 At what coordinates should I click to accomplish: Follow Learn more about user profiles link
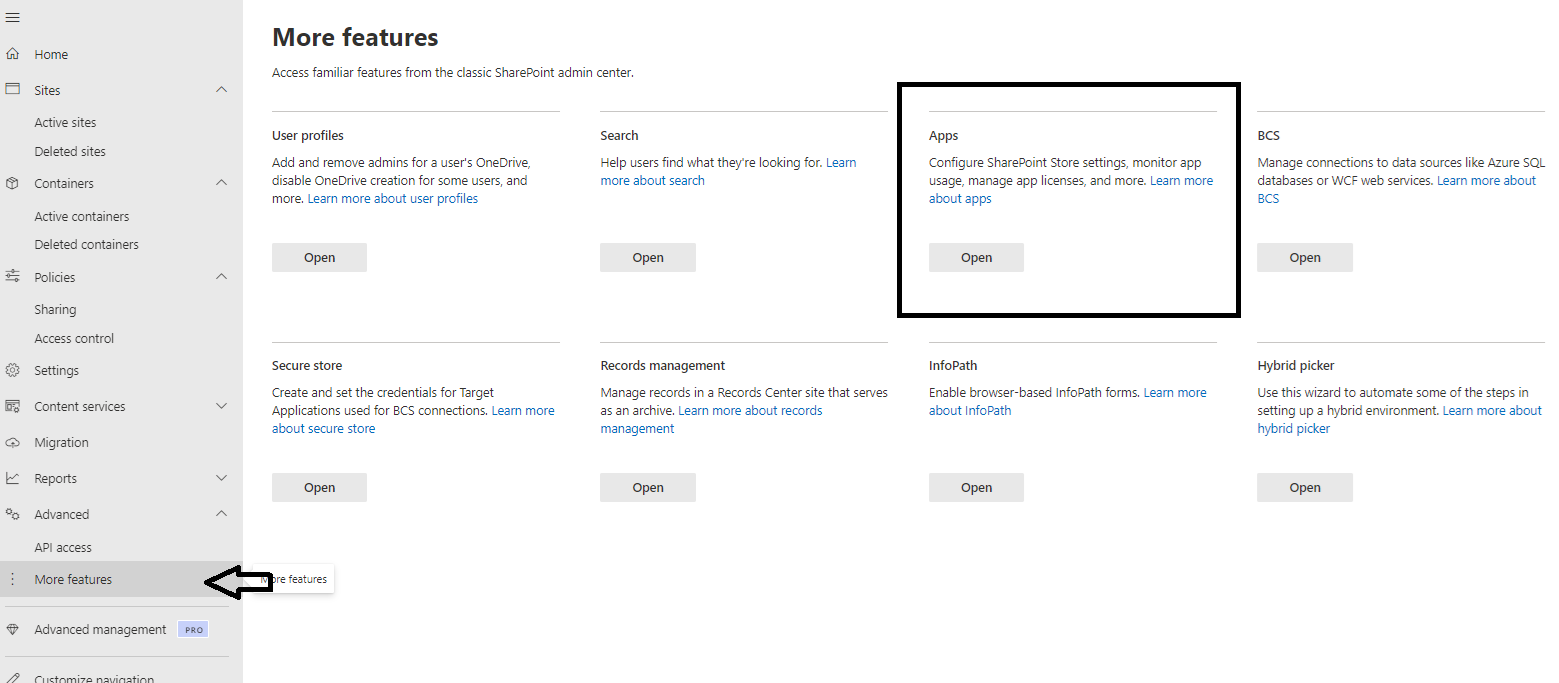(x=393, y=198)
